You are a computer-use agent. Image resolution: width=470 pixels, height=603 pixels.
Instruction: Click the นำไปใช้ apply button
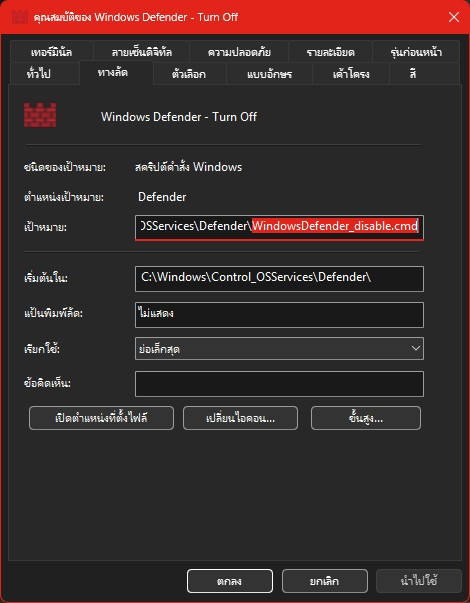pyautogui.click(x=419, y=581)
